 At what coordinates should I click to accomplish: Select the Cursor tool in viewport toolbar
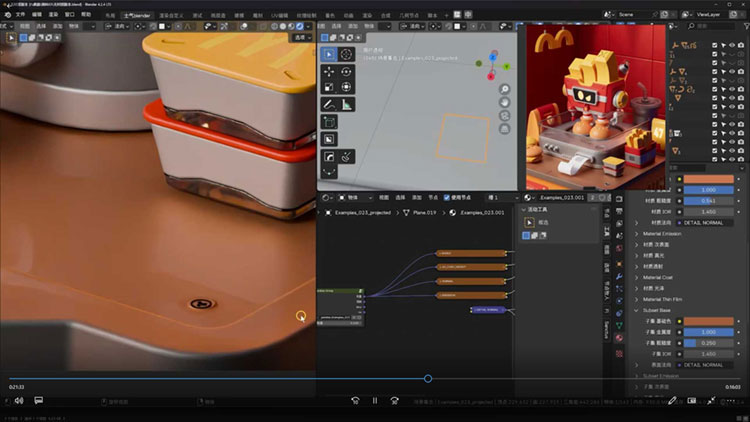tap(346, 54)
